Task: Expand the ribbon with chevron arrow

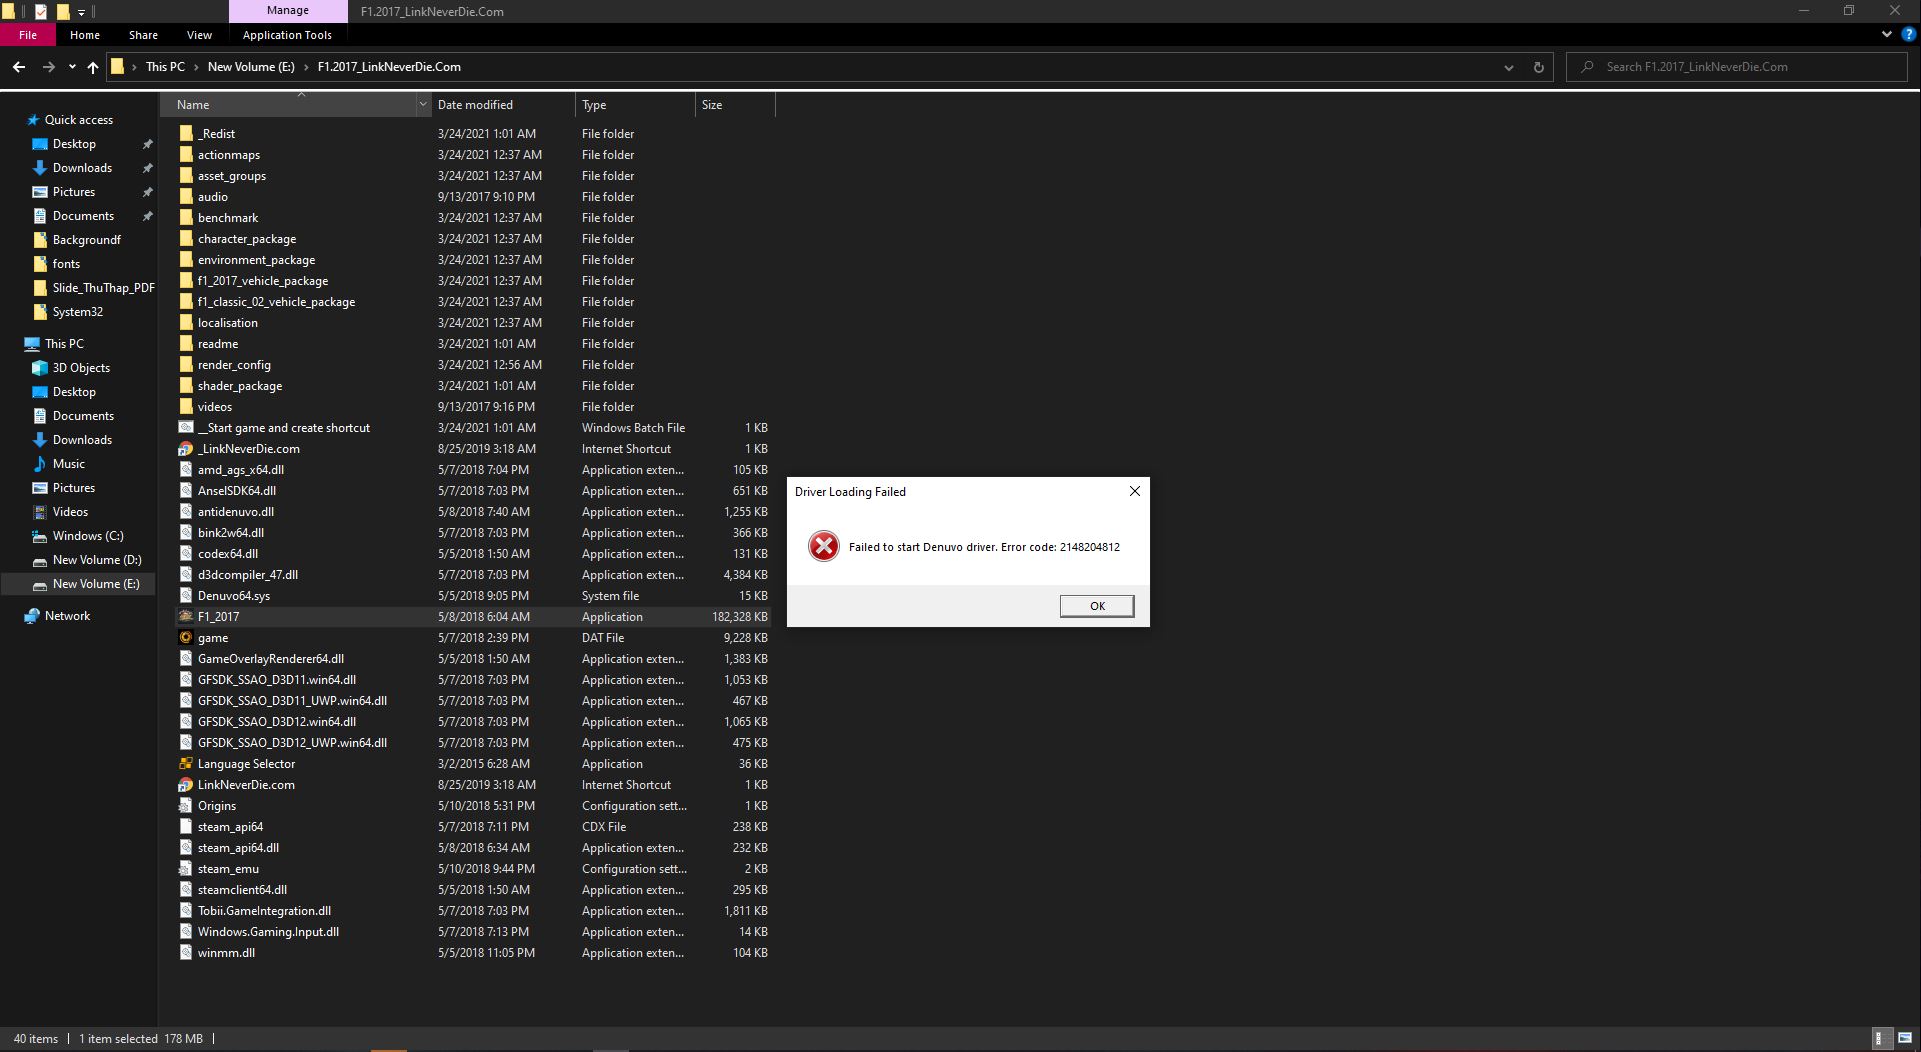Action: [1886, 34]
